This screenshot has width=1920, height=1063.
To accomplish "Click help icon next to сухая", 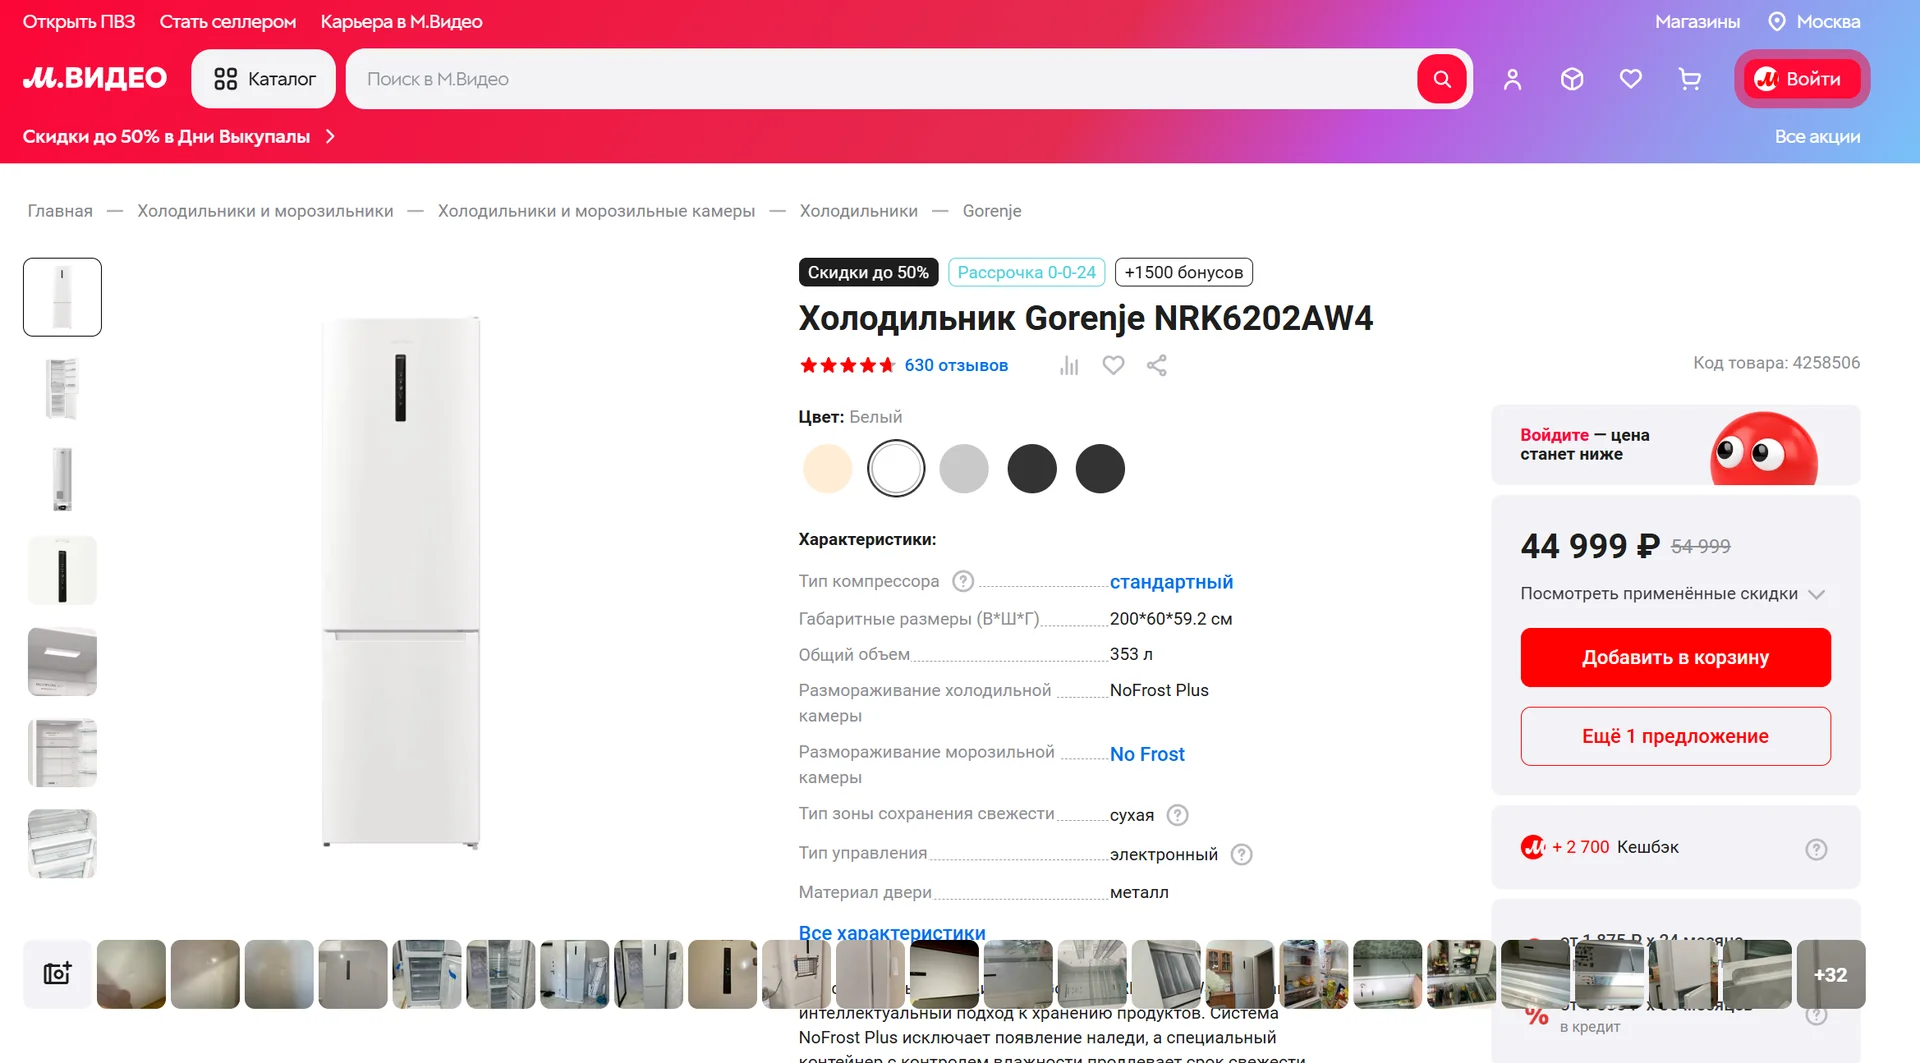I will tap(1178, 815).
